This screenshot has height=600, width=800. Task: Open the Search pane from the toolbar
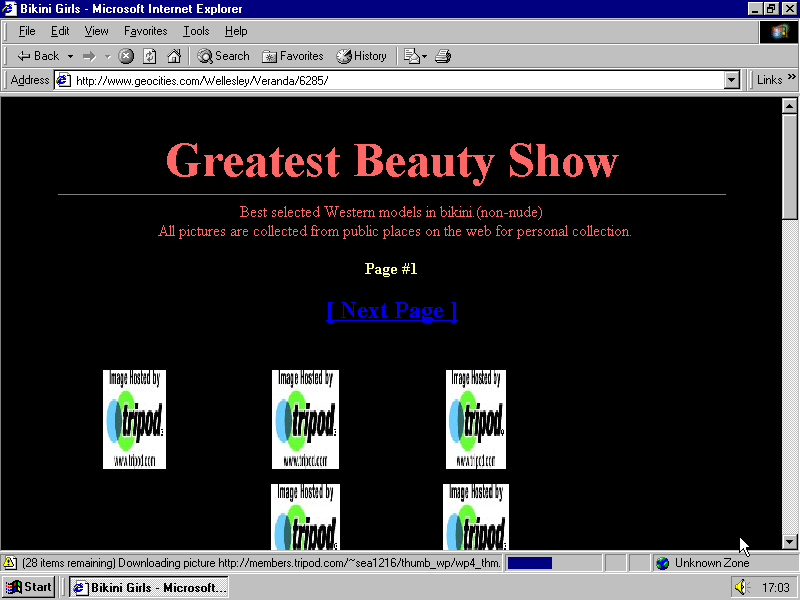pos(223,56)
